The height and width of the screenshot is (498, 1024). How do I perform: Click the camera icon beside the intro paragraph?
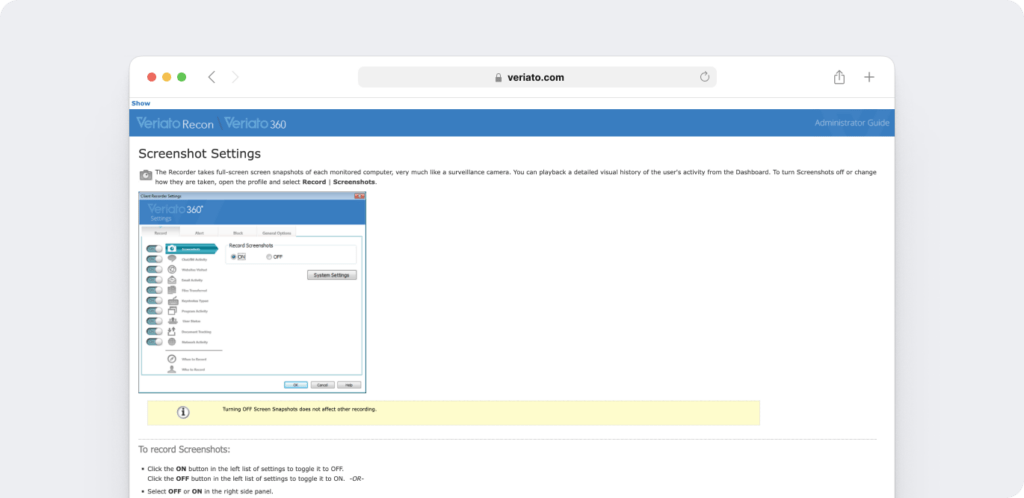pos(146,176)
